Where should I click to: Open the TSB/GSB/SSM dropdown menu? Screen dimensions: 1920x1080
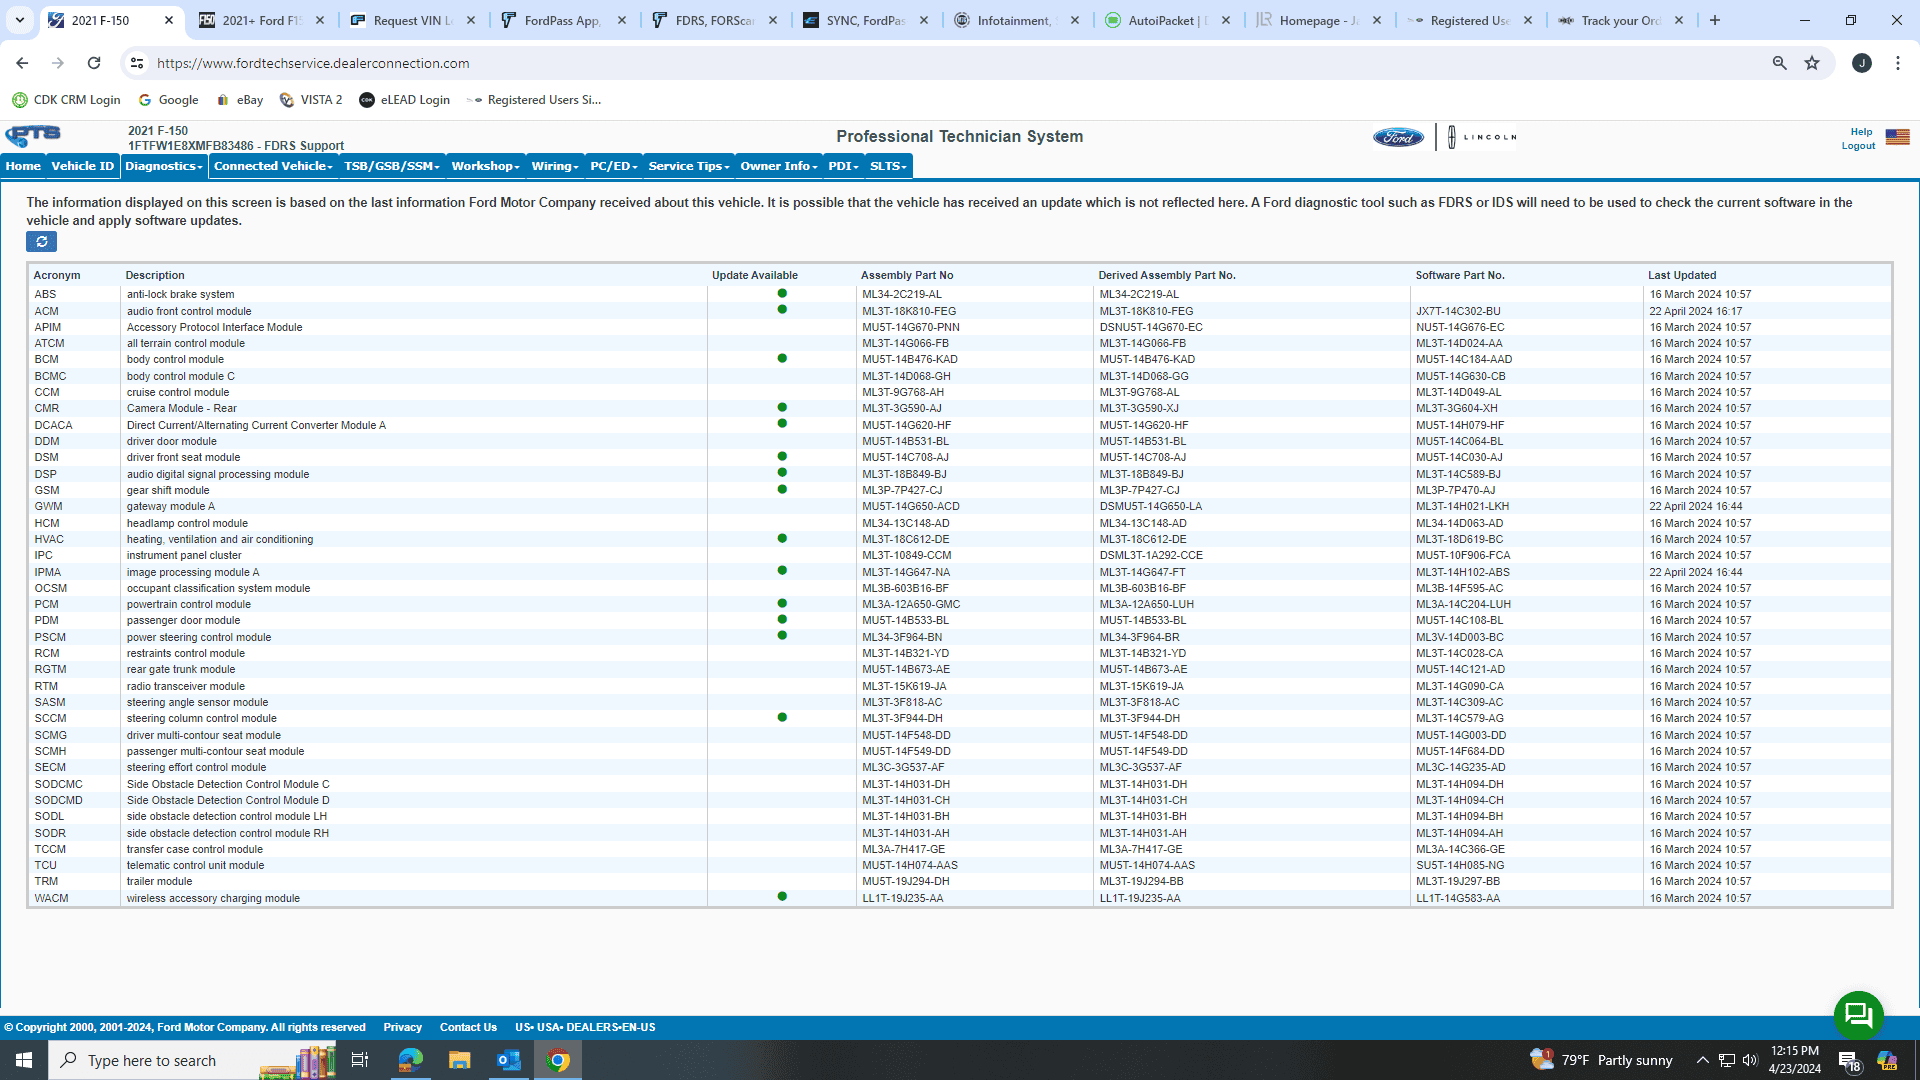click(392, 166)
